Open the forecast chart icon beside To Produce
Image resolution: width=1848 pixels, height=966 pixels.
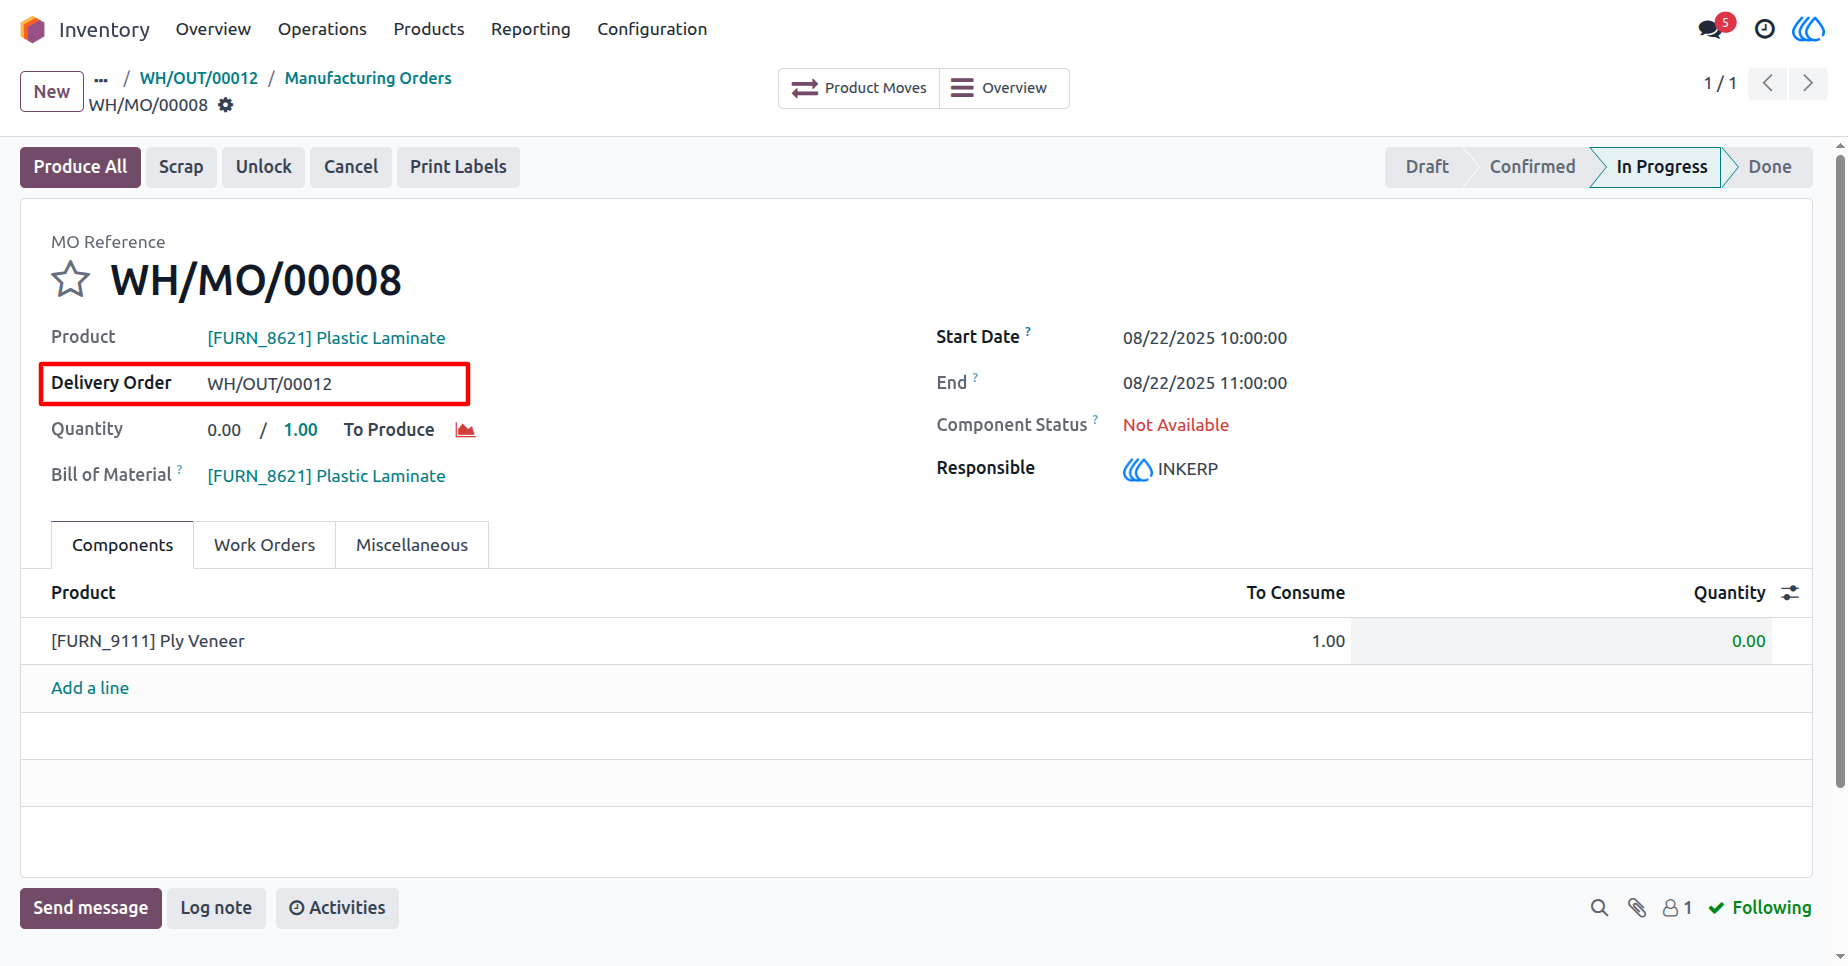click(x=465, y=430)
